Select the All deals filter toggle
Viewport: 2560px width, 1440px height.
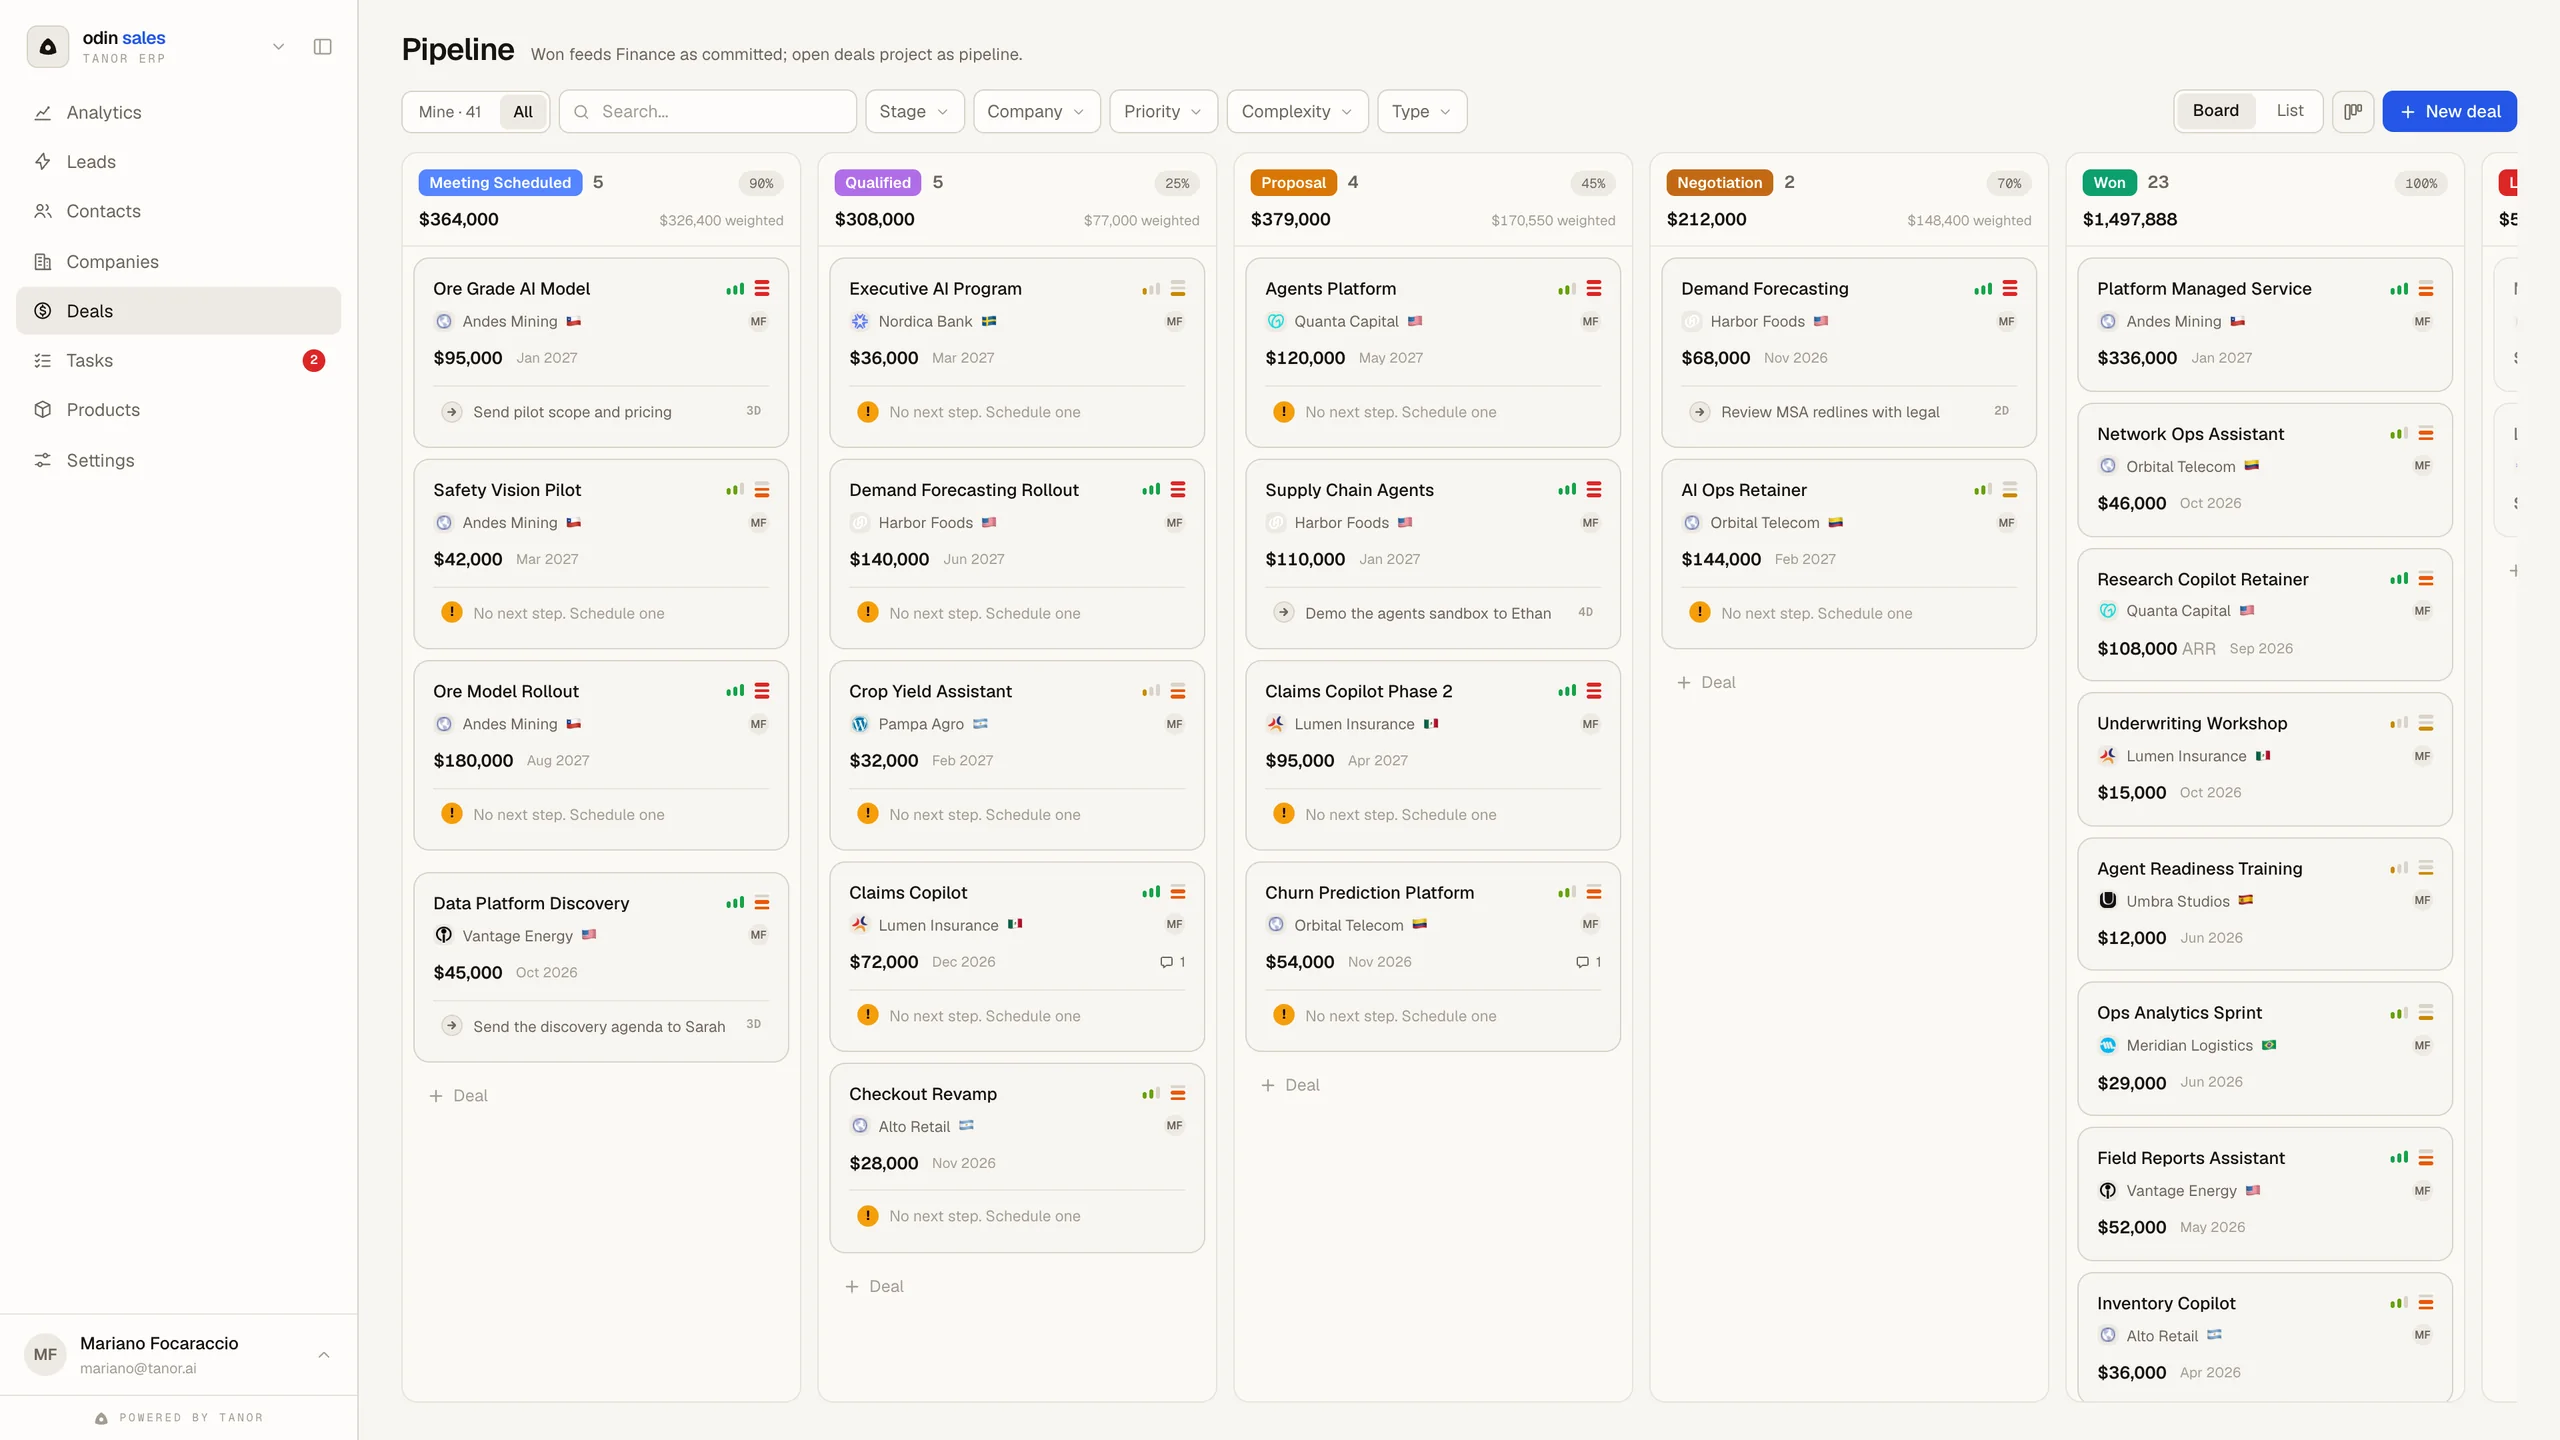(523, 112)
